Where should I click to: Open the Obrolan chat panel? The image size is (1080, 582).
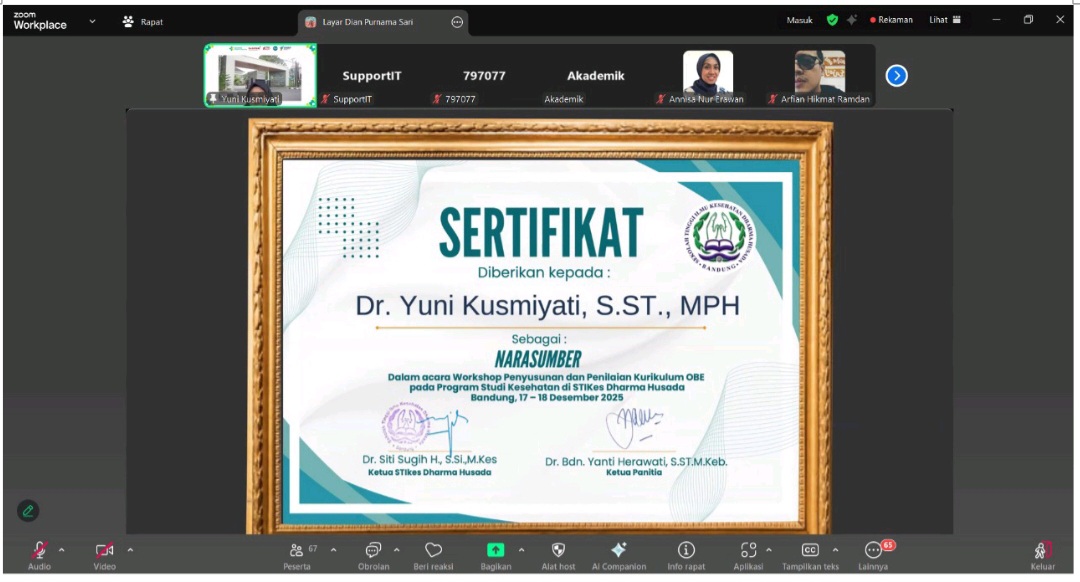pyautogui.click(x=373, y=550)
